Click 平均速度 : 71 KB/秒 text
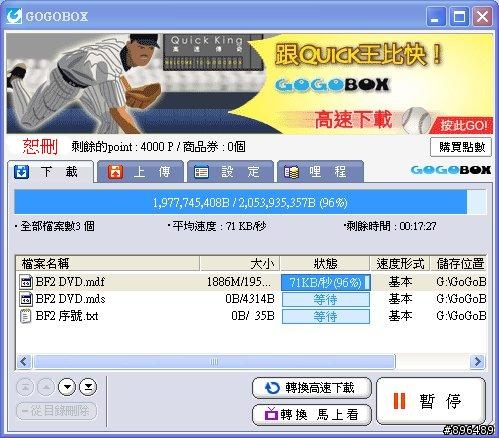This screenshot has width=499, height=438. (219, 226)
